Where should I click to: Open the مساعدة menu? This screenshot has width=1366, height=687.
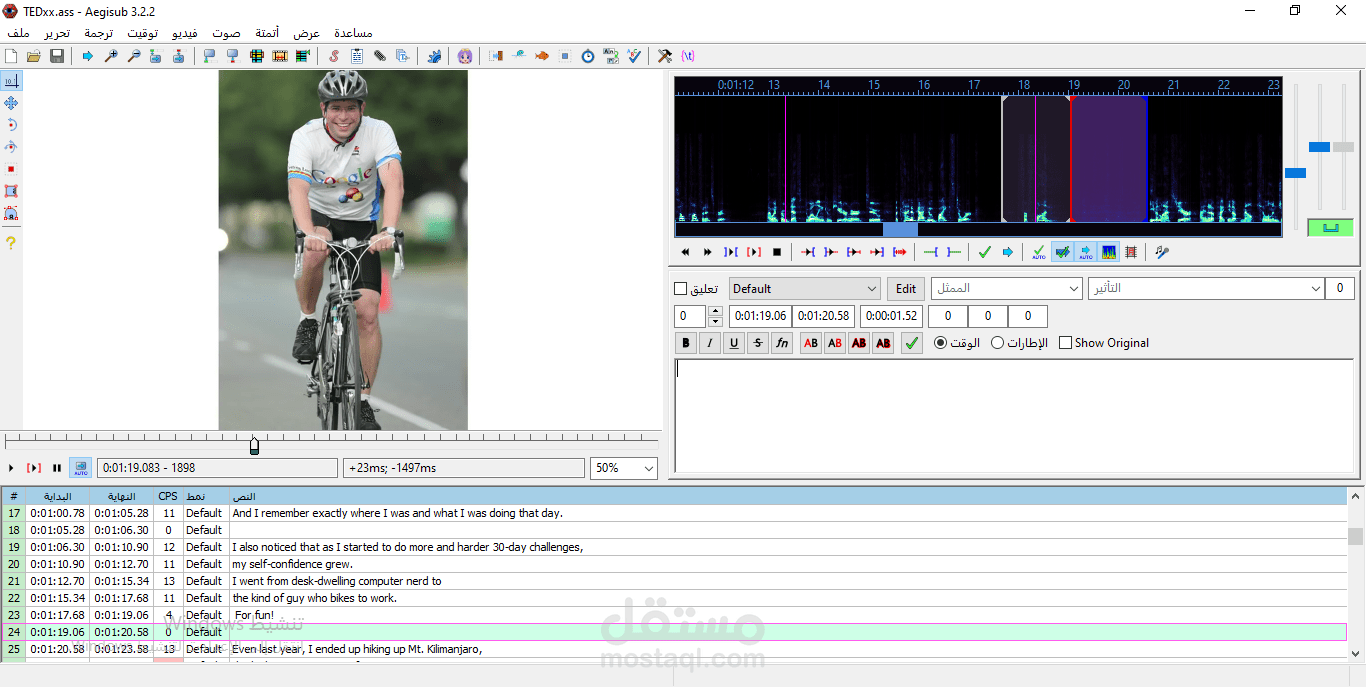coord(353,33)
